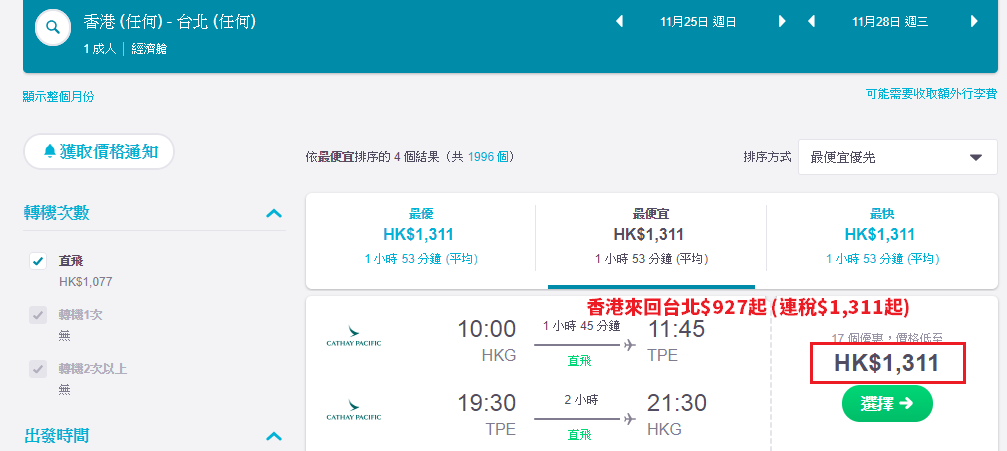Click Cathay Pacific logo on outbound flight
This screenshot has height=451, width=1007.
click(x=354, y=337)
